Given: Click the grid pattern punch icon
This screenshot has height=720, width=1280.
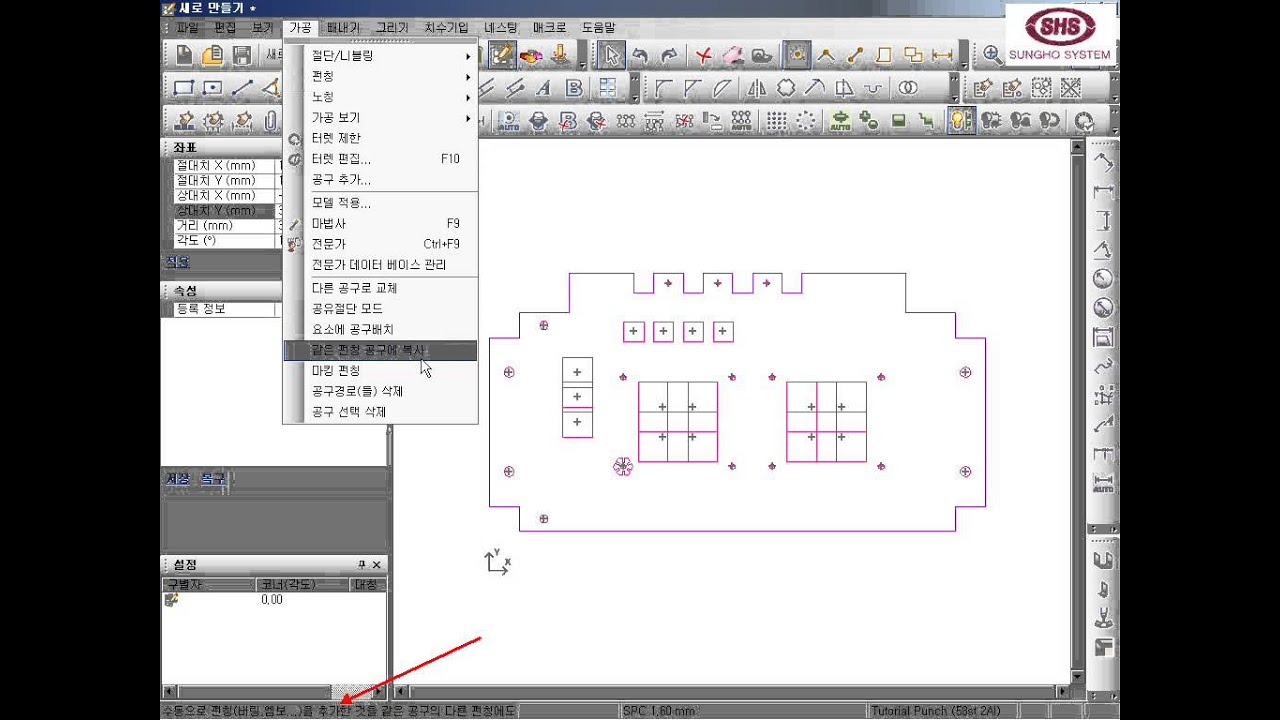Looking at the screenshot, I should pos(776,121).
